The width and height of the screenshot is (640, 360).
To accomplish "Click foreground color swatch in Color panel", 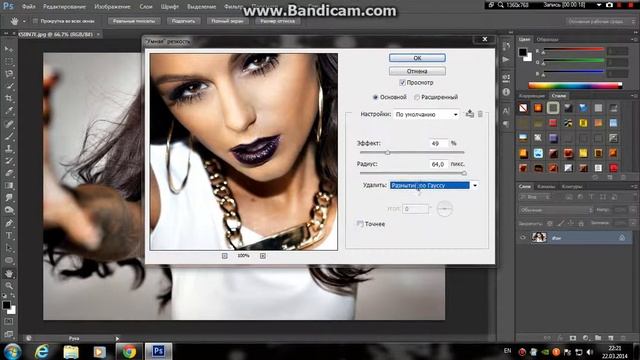I will pyautogui.click(x=523, y=52).
